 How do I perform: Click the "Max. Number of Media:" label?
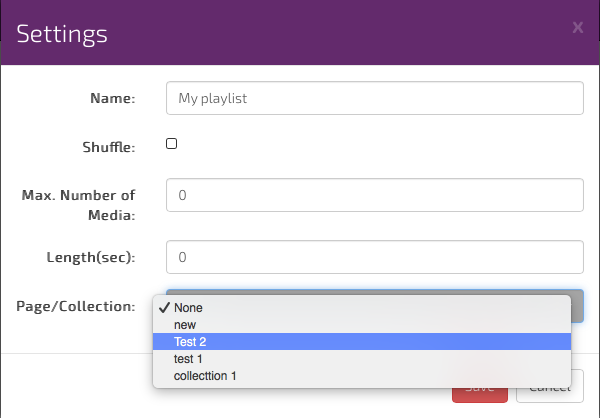tap(78, 204)
